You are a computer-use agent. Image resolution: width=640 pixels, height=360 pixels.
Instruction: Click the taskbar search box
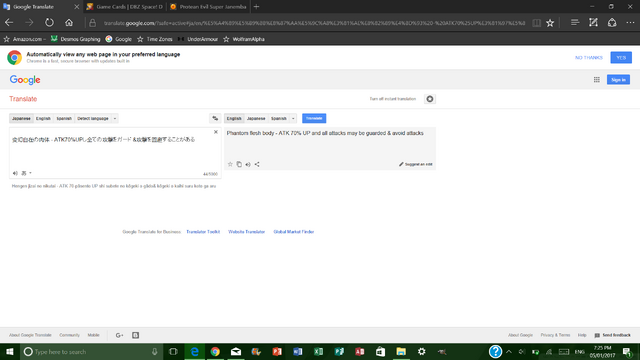tap(92, 351)
